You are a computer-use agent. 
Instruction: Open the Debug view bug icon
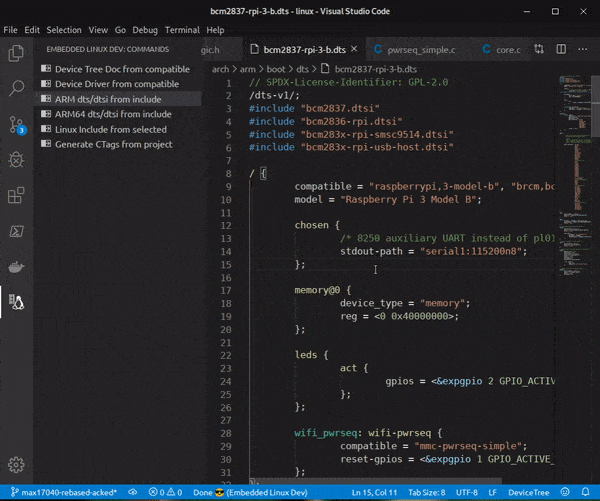point(16,160)
